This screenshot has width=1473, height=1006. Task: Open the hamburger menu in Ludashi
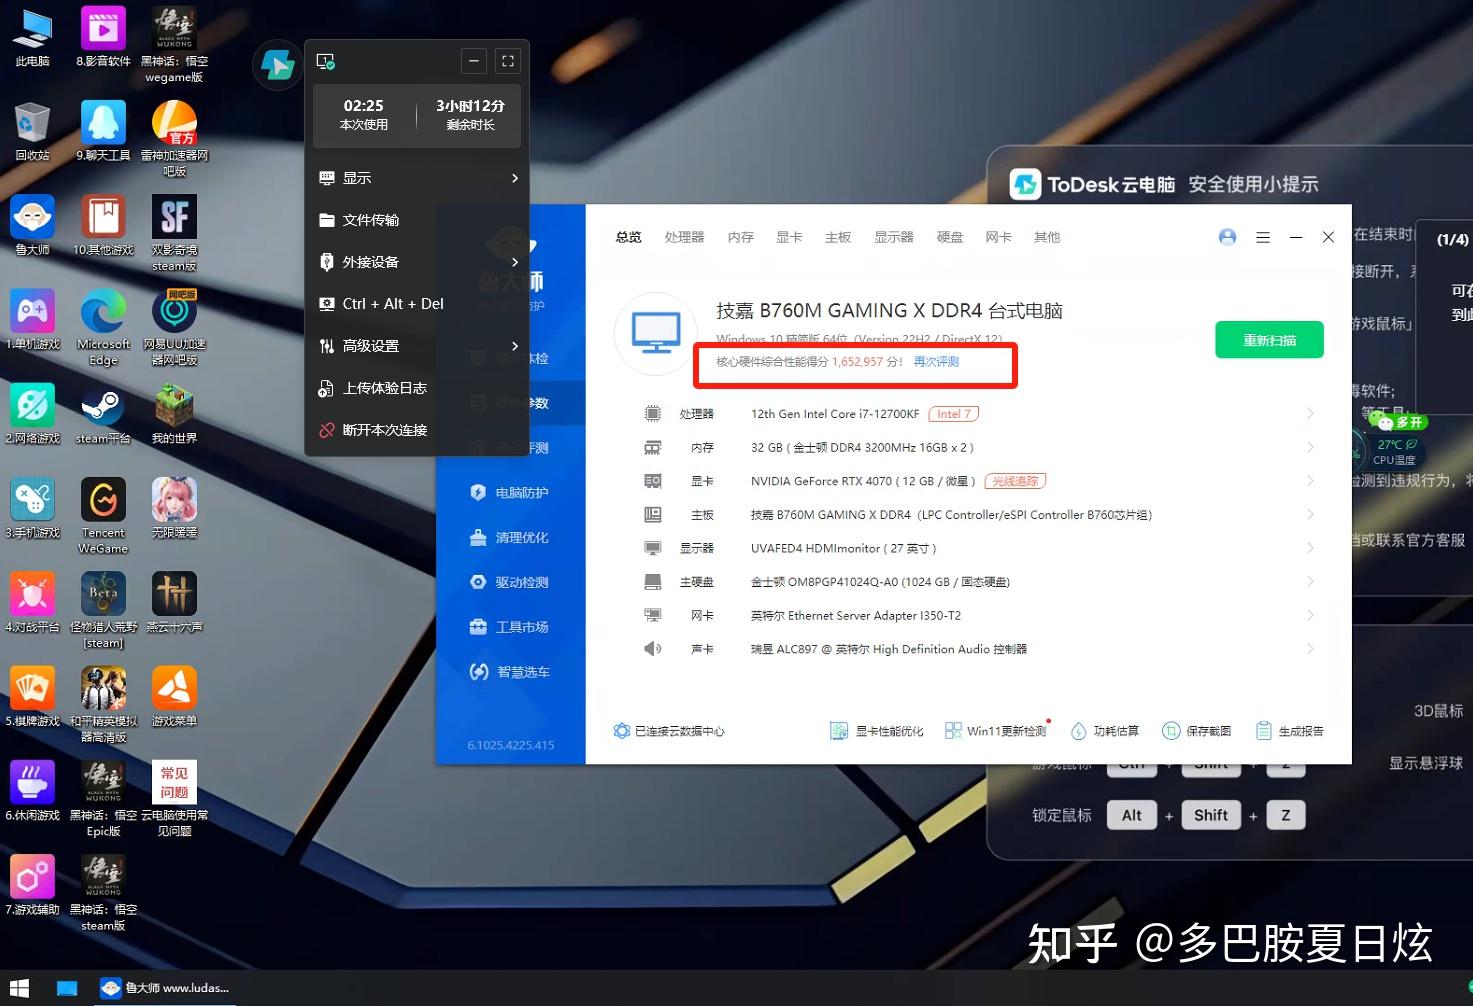coord(1263,237)
